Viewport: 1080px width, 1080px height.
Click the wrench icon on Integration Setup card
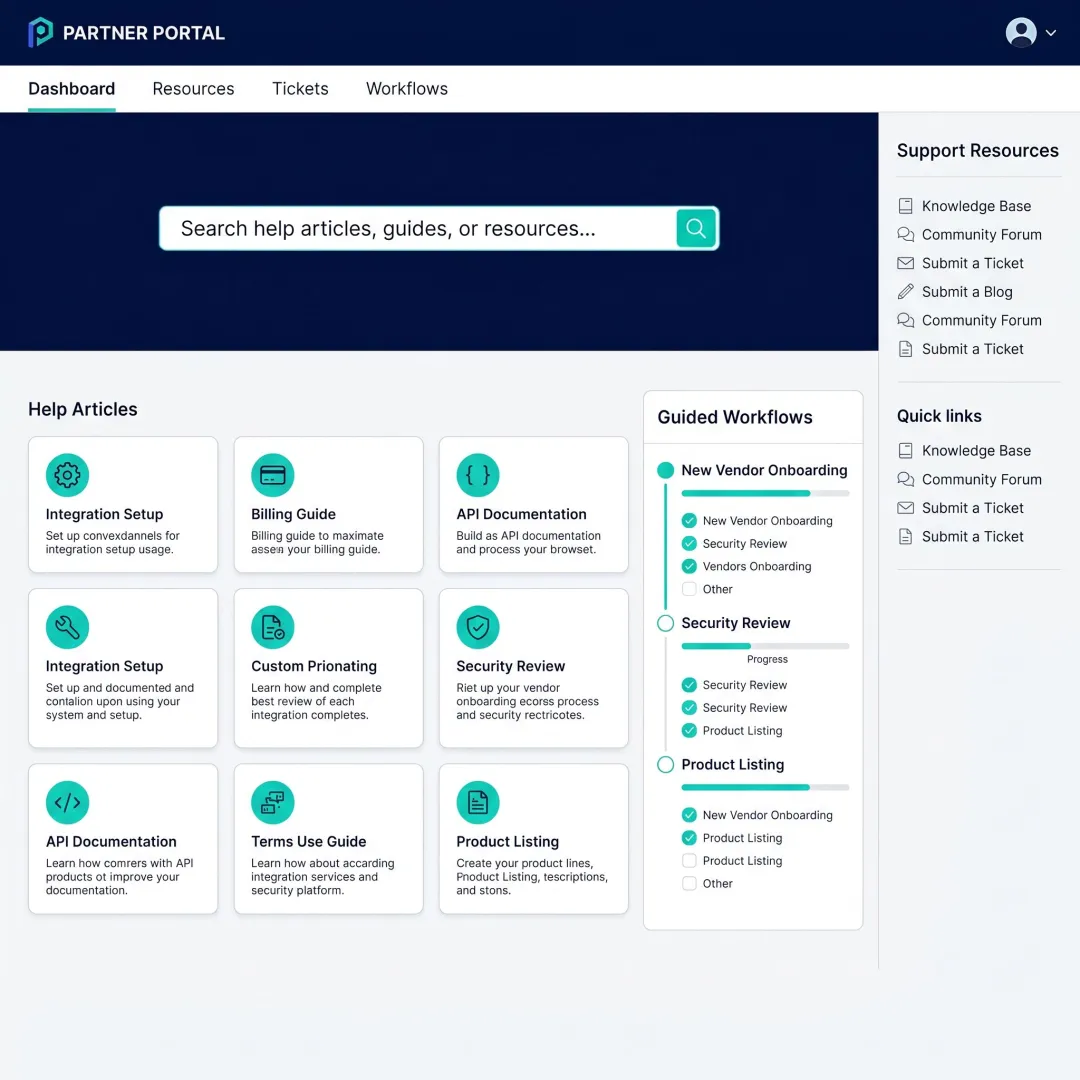coord(67,627)
